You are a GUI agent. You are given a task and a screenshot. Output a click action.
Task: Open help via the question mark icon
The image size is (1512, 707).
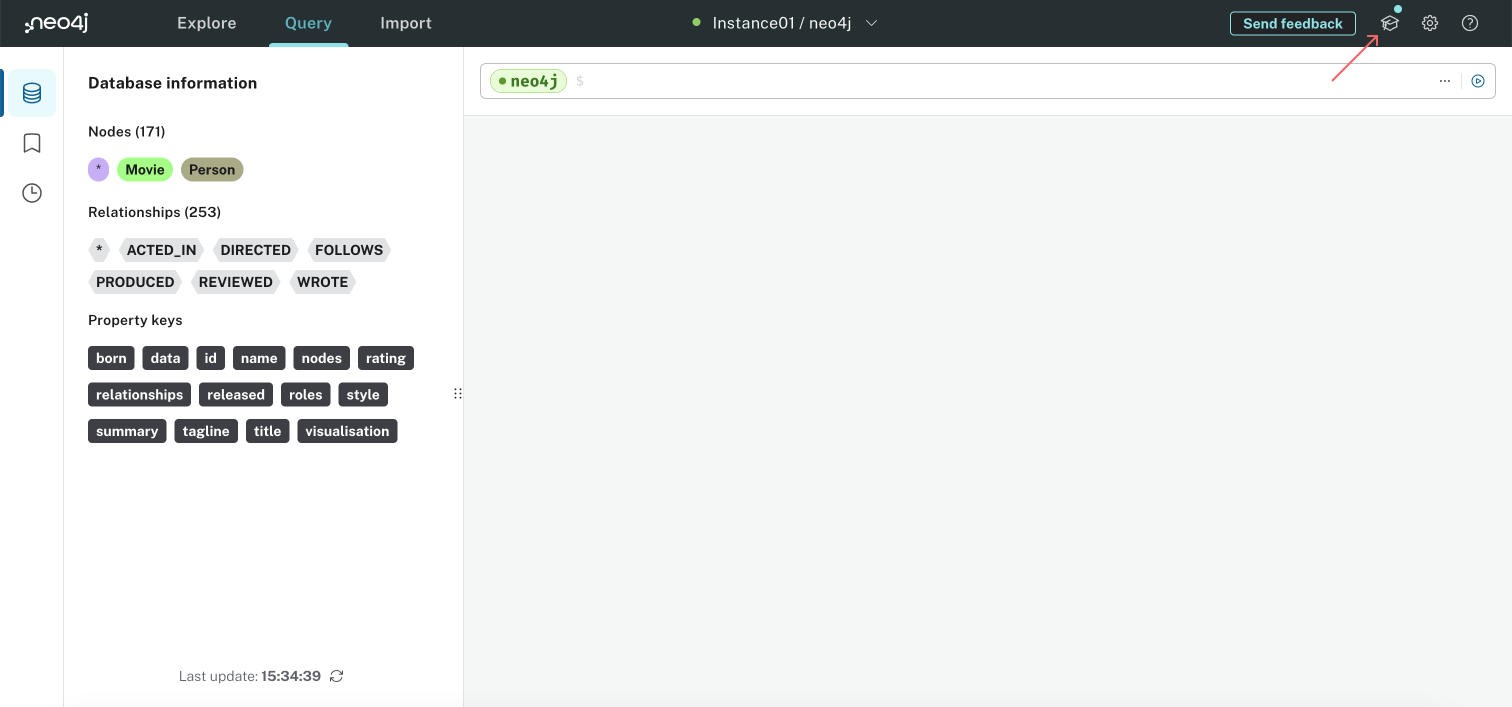(1469, 22)
